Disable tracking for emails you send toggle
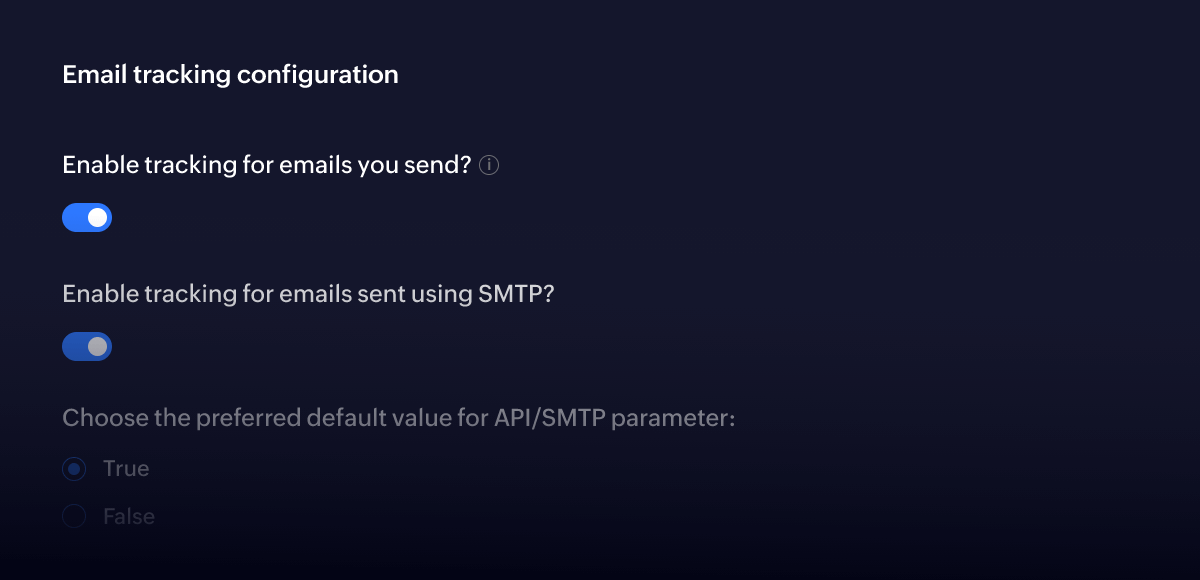The image size is (1200, 580). [x=87, y=218]
